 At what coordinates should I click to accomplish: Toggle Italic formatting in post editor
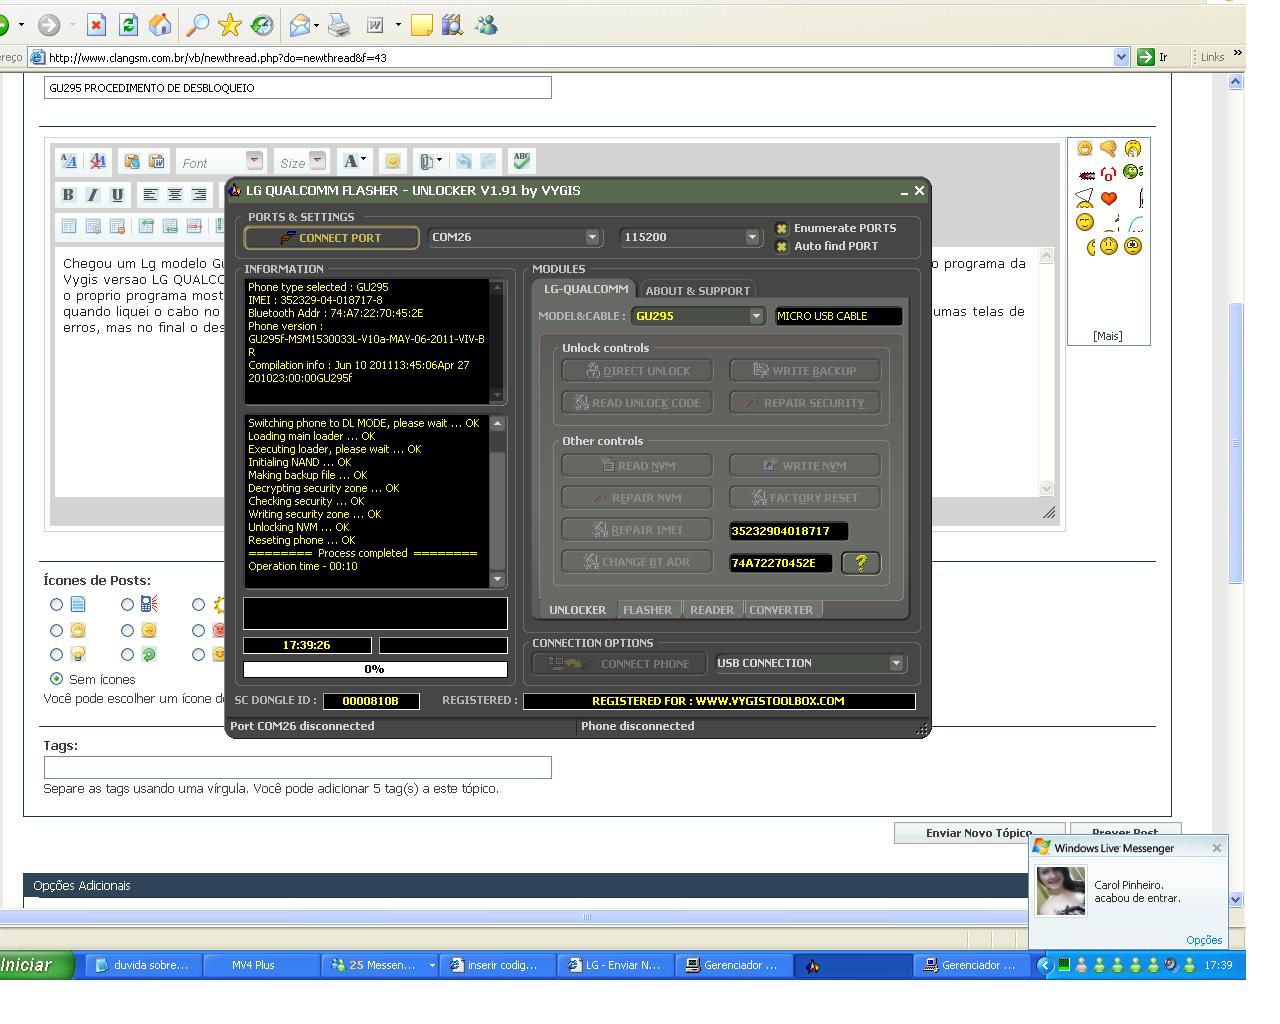click(92, 195)
